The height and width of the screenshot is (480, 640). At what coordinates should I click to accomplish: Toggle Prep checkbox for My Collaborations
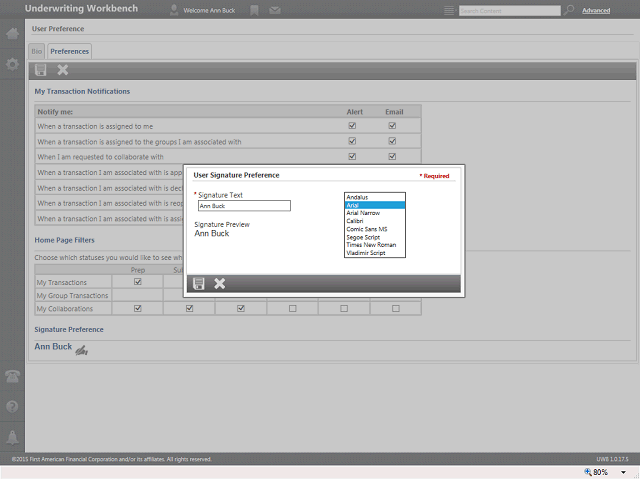tap(138, 308)
